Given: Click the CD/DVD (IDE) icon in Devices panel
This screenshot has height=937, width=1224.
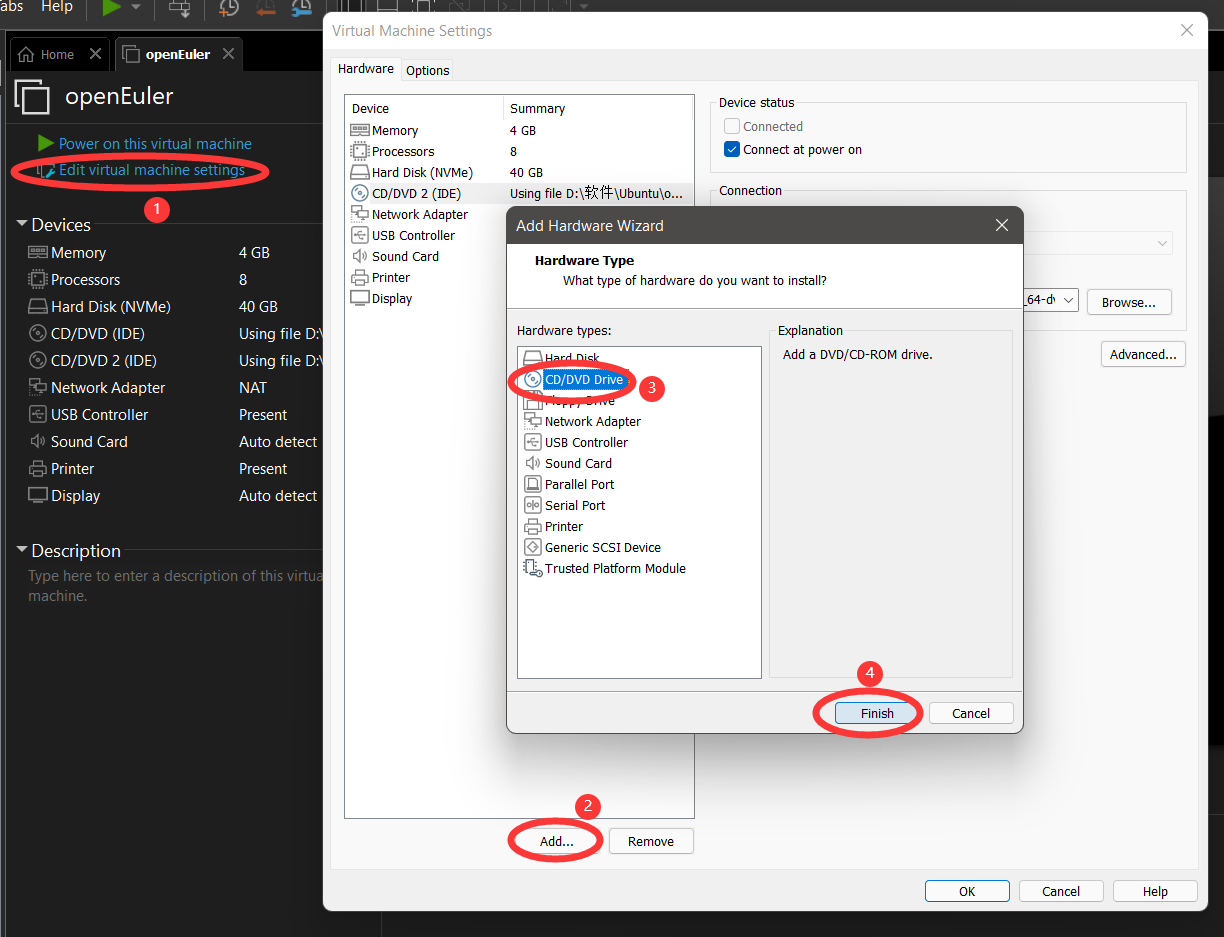Looking at the screenshot, I should point(38,334).
